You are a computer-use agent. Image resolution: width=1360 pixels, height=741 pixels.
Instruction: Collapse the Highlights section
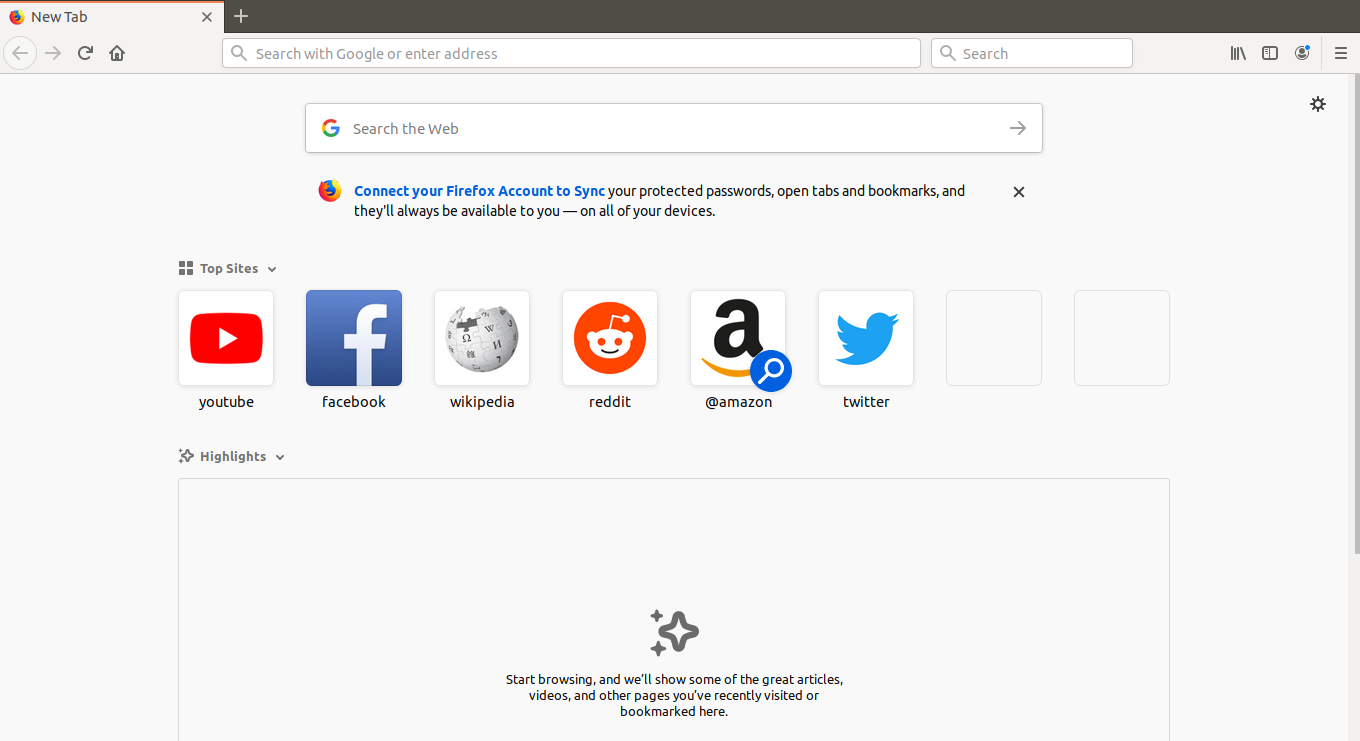280,456
